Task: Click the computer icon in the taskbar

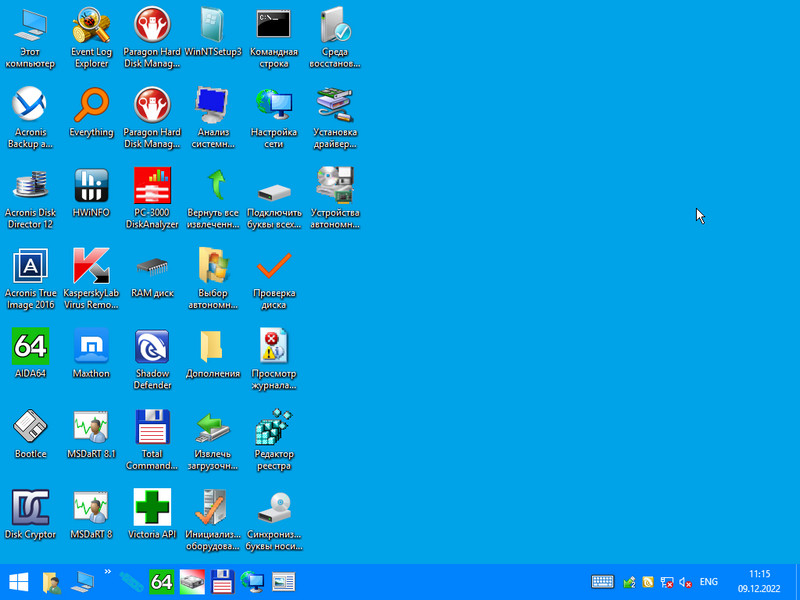Action: coord(82,582)
